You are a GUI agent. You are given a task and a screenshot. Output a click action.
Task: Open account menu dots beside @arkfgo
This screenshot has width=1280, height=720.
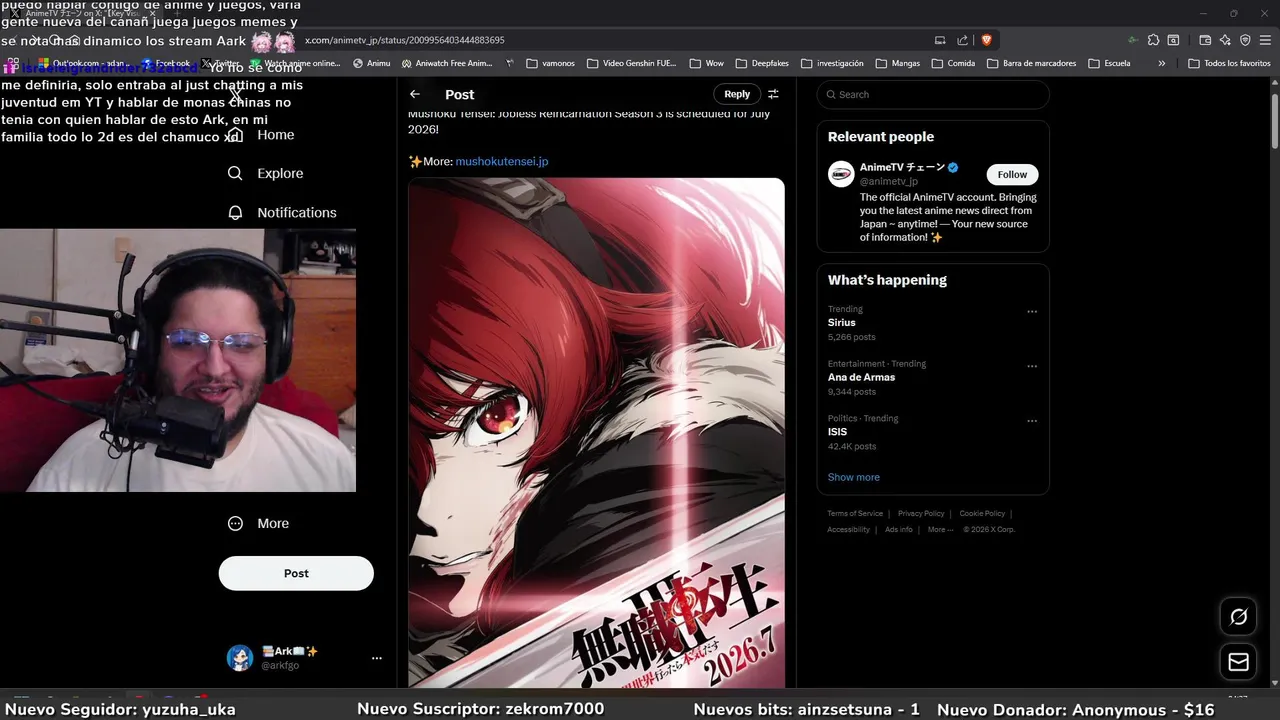pyautogui.click(x=377, y=658)
